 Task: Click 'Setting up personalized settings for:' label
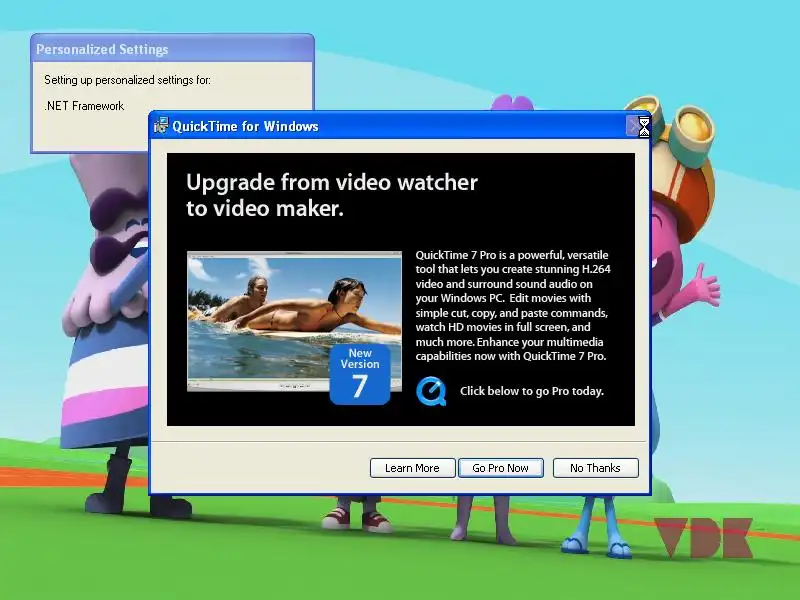click(127, 80)
